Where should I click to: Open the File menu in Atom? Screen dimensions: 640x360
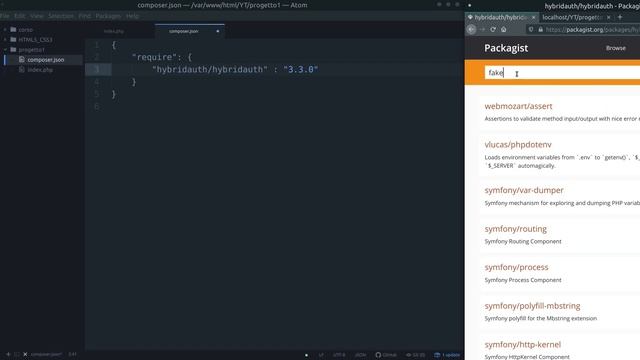click(4, 16)
